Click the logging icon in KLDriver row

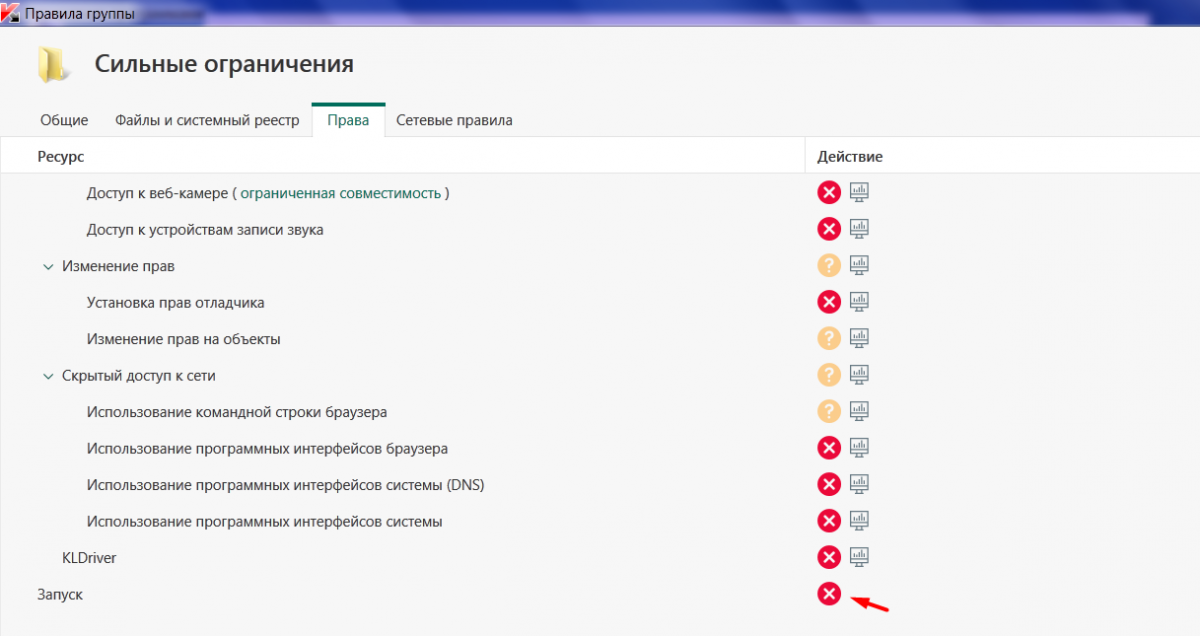[x=859, y=557]
